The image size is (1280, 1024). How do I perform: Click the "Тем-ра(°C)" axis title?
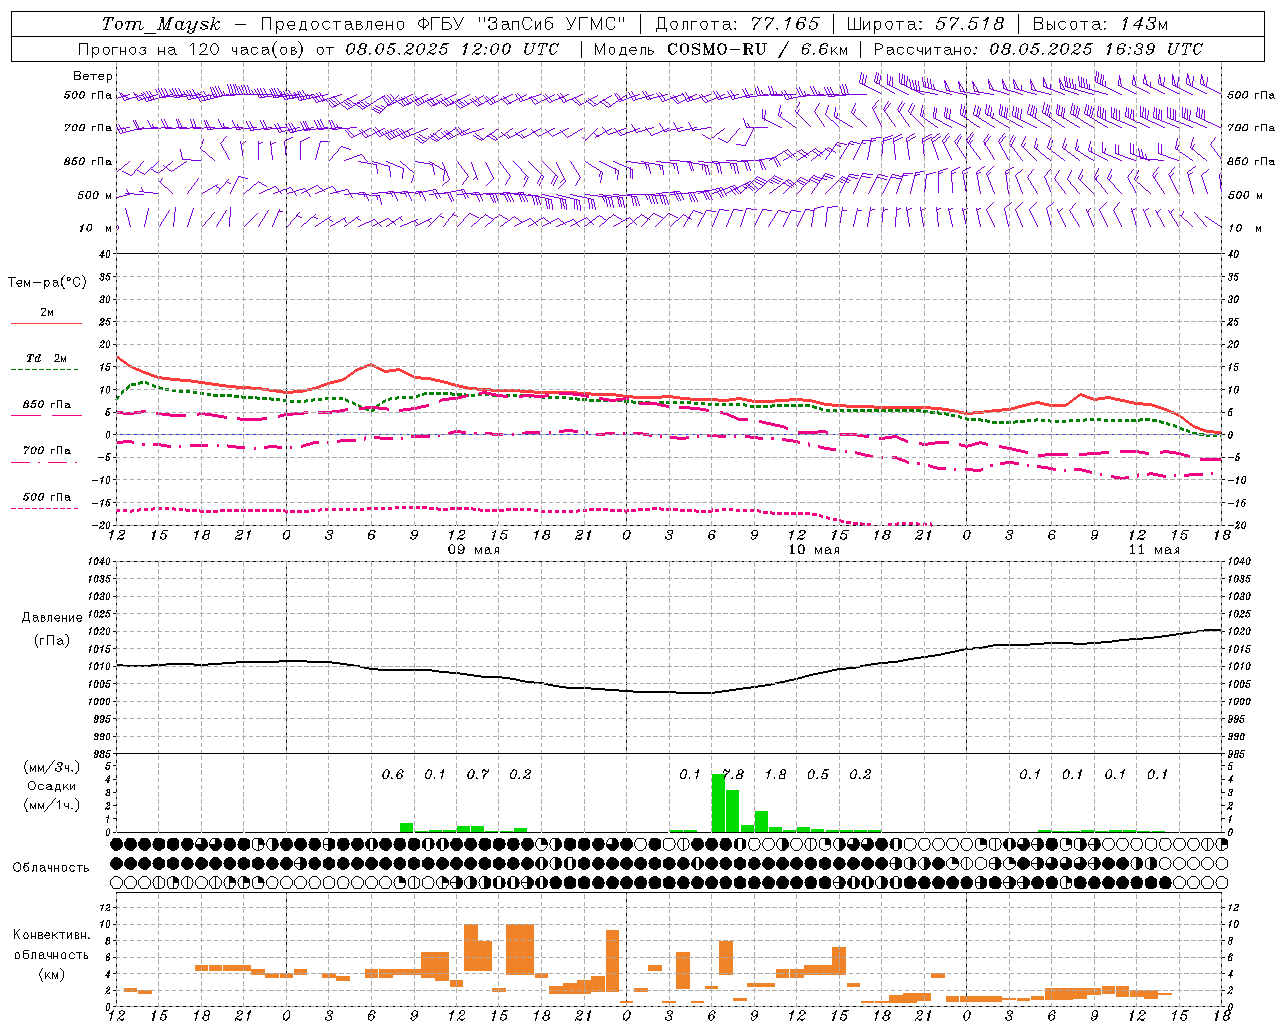coord(47,283)
